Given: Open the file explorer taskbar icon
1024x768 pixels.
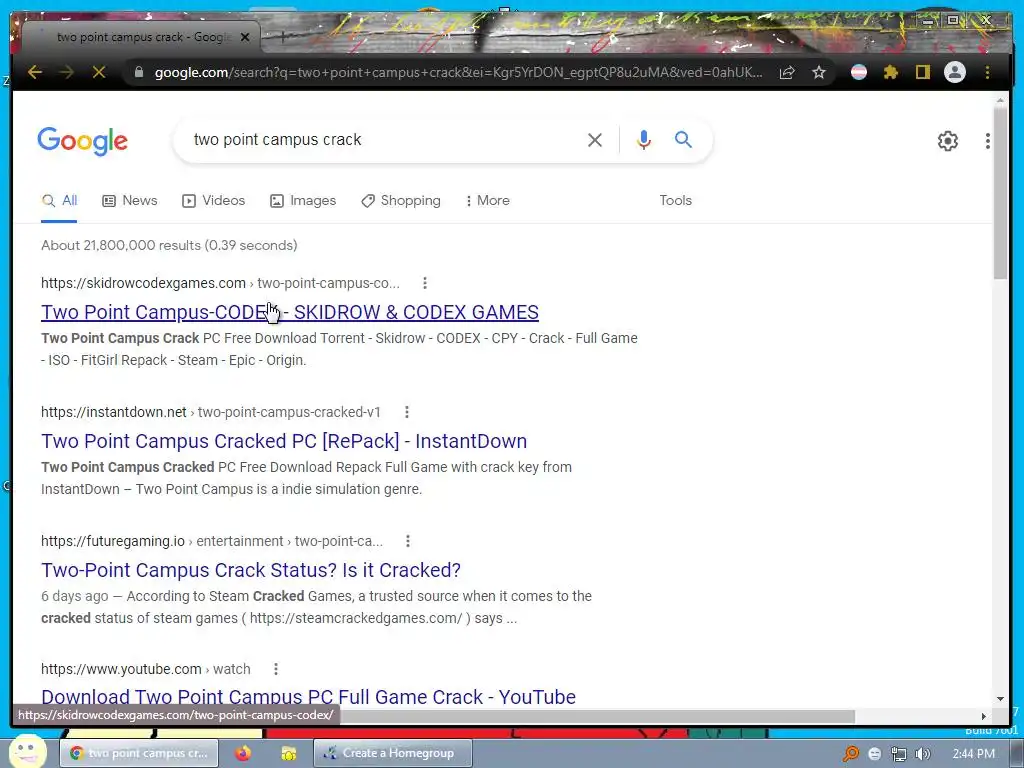Looking at the screenshot, I should [289, 753].
